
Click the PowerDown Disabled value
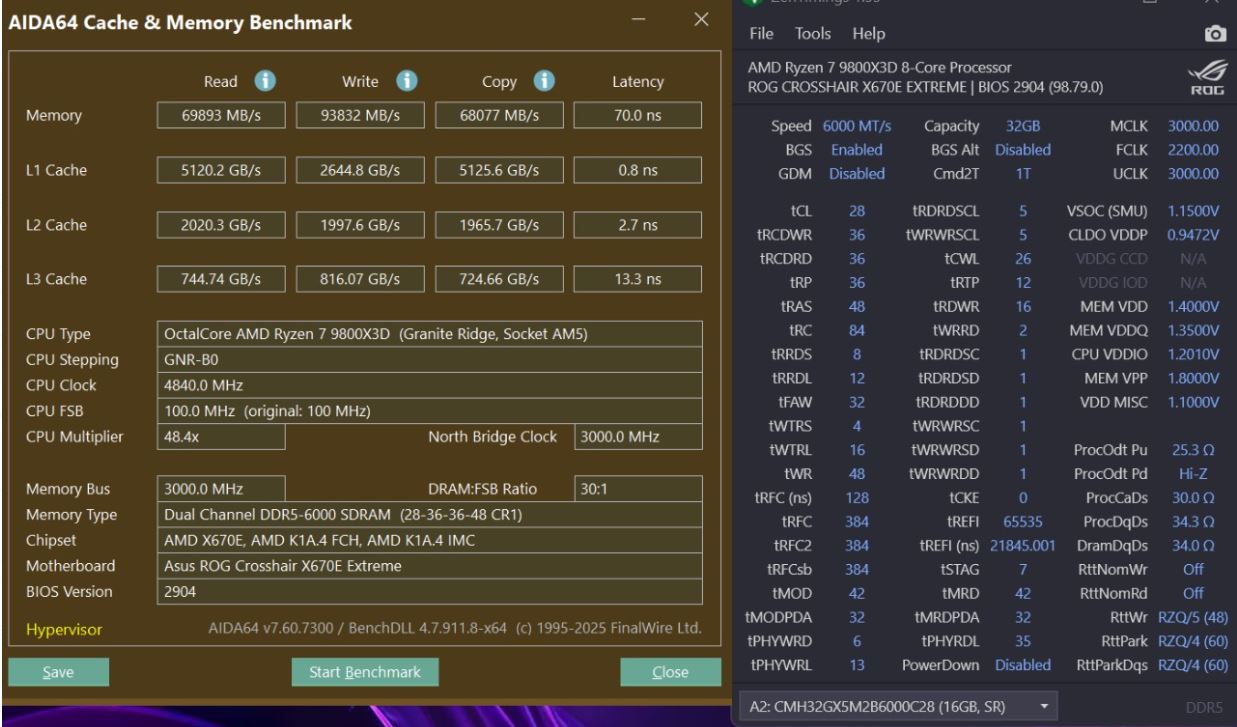point(1022,664)
